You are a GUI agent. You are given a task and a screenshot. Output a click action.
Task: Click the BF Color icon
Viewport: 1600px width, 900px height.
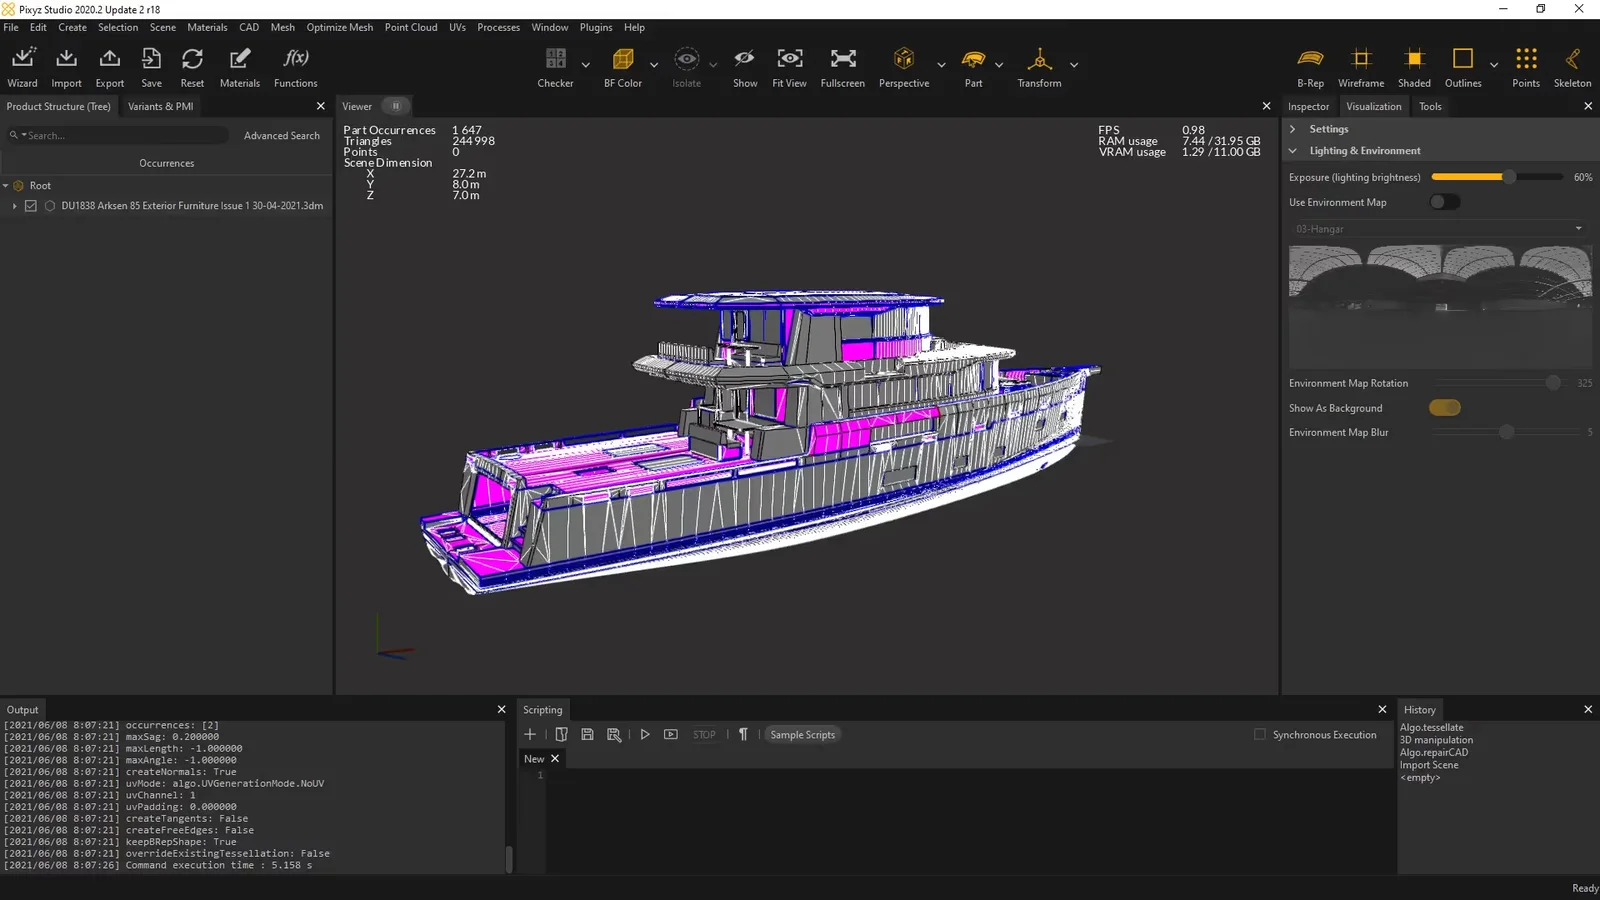tap(623, 59)
